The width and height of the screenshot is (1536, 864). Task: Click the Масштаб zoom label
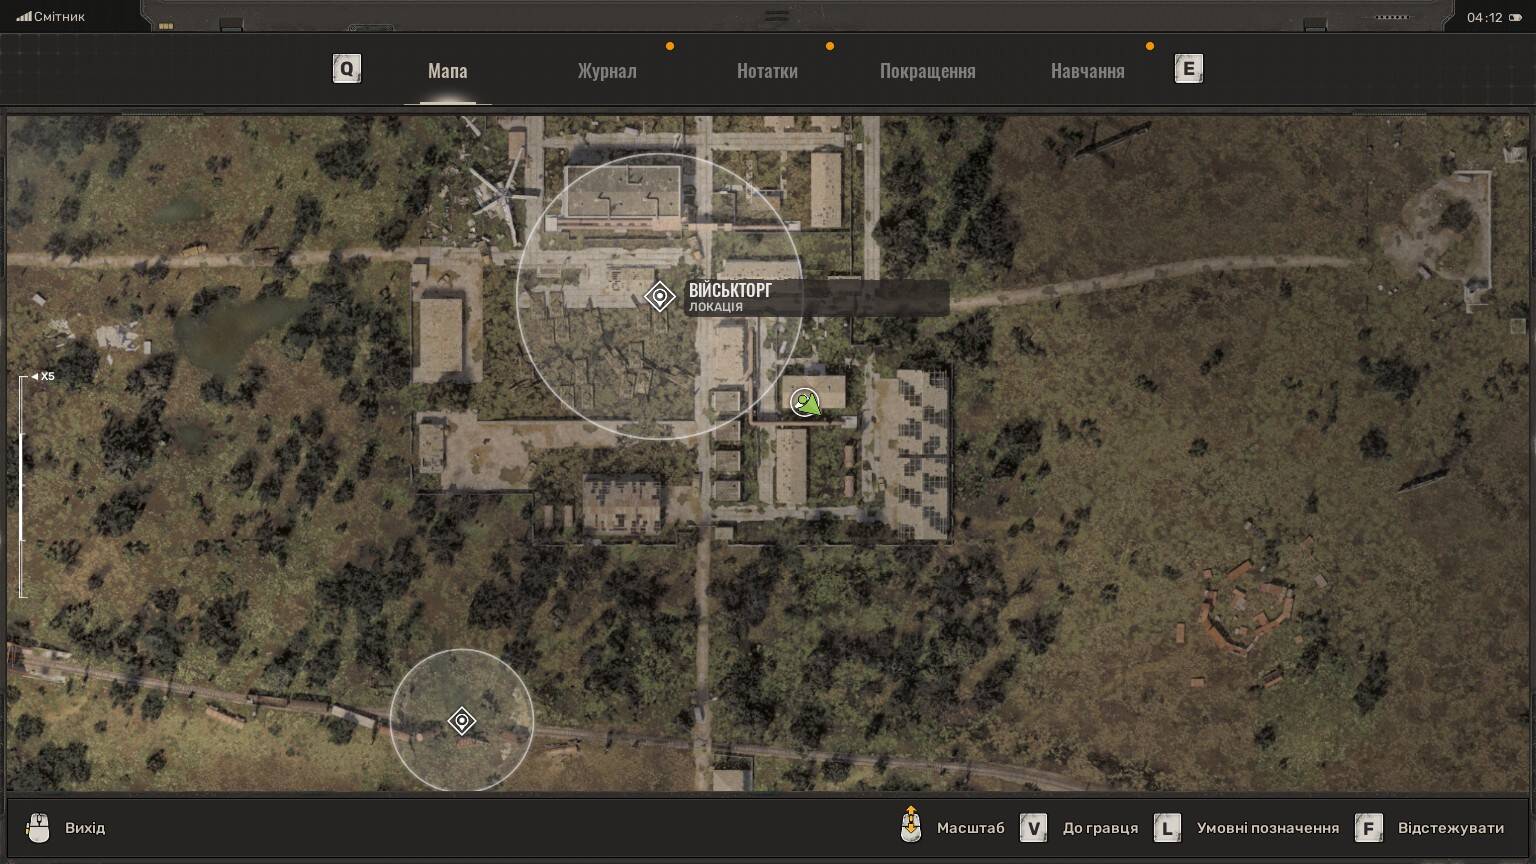tap(970, 828)
